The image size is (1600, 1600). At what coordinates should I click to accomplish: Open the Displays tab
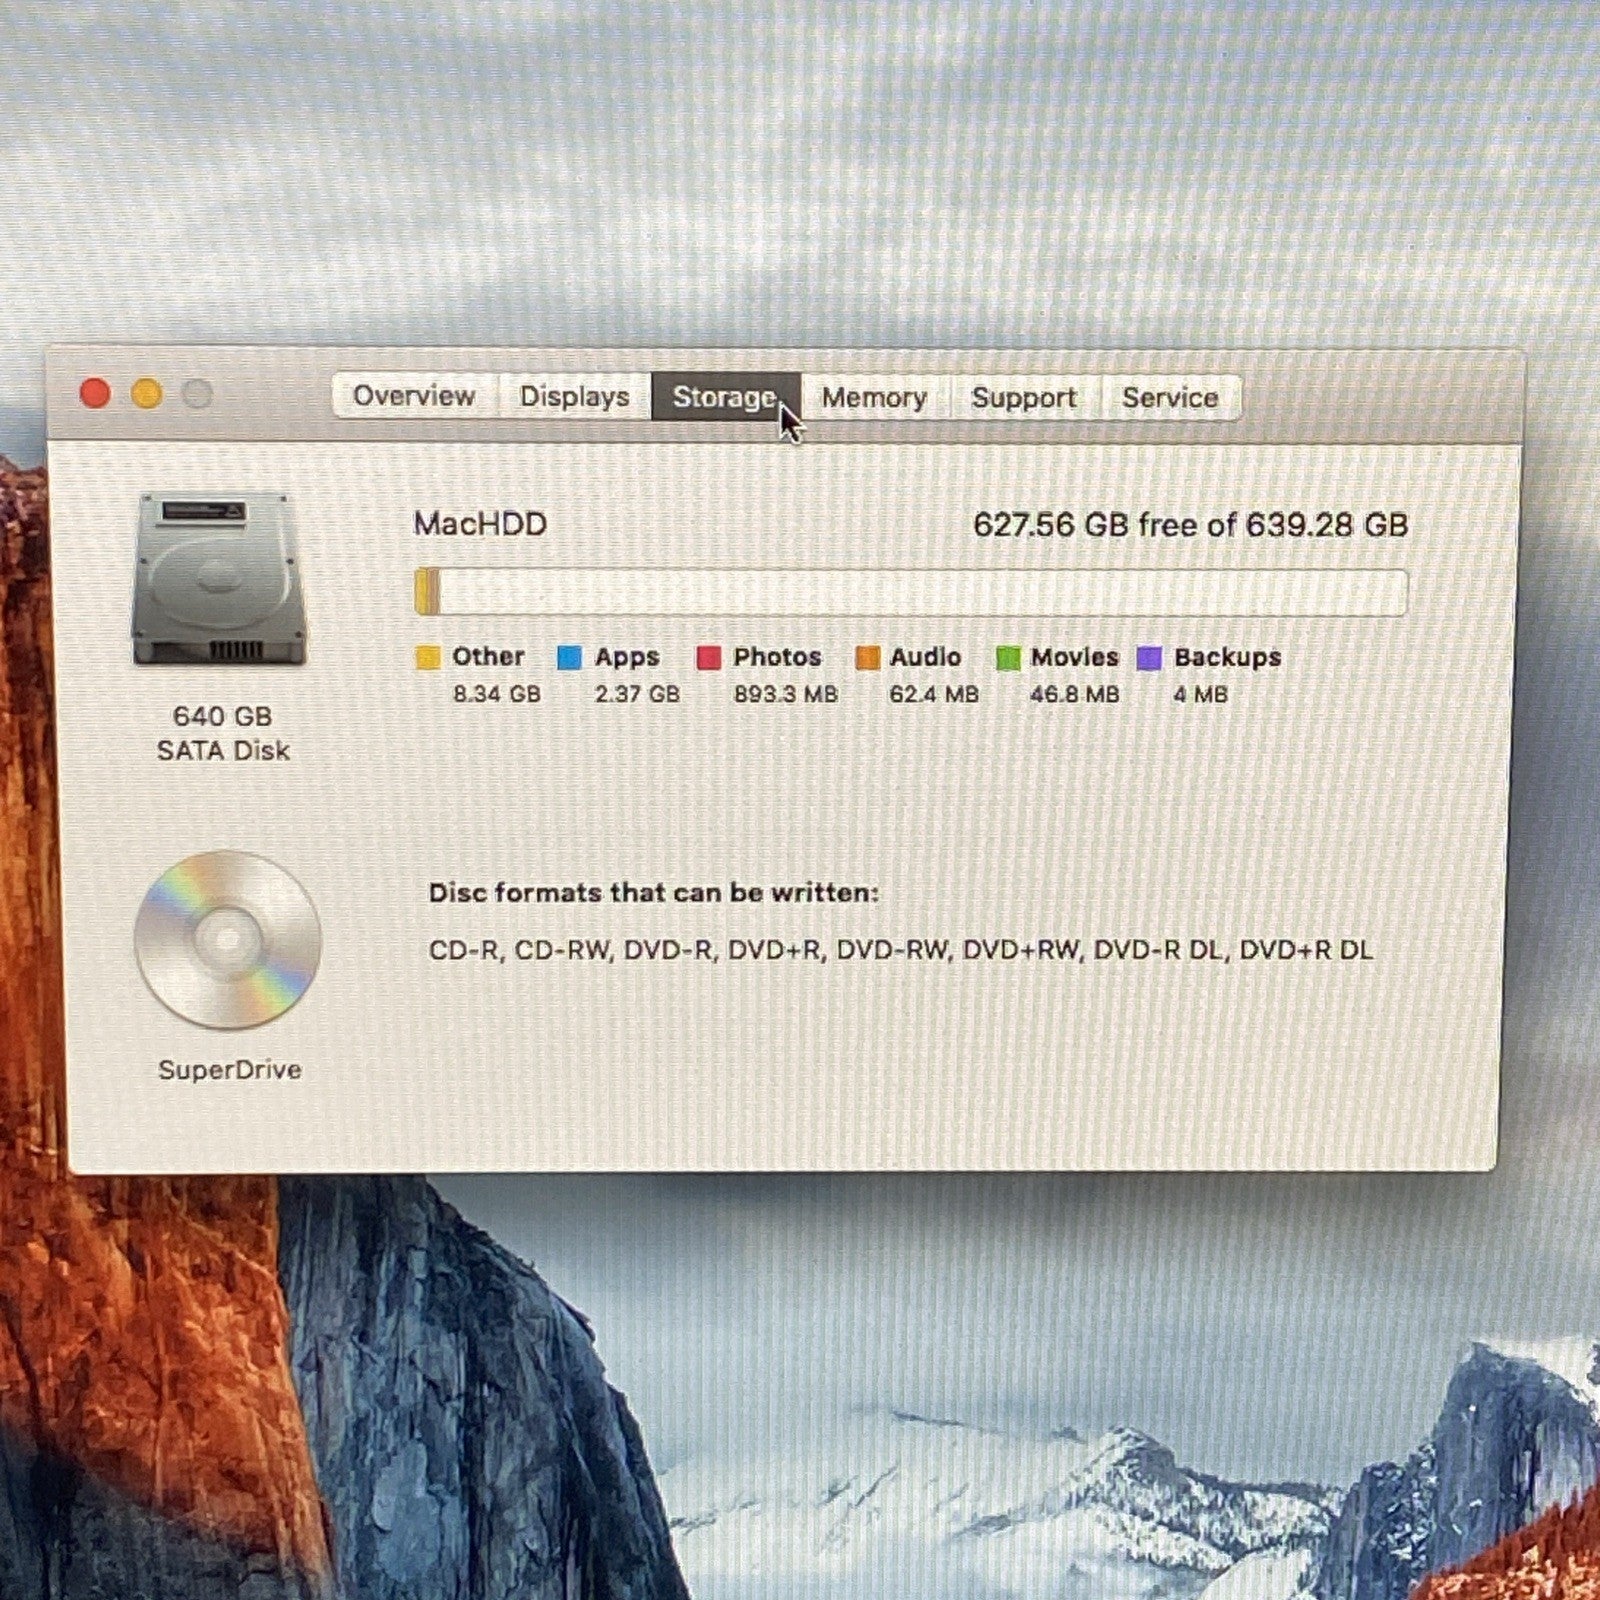click(x=574, y=397)
